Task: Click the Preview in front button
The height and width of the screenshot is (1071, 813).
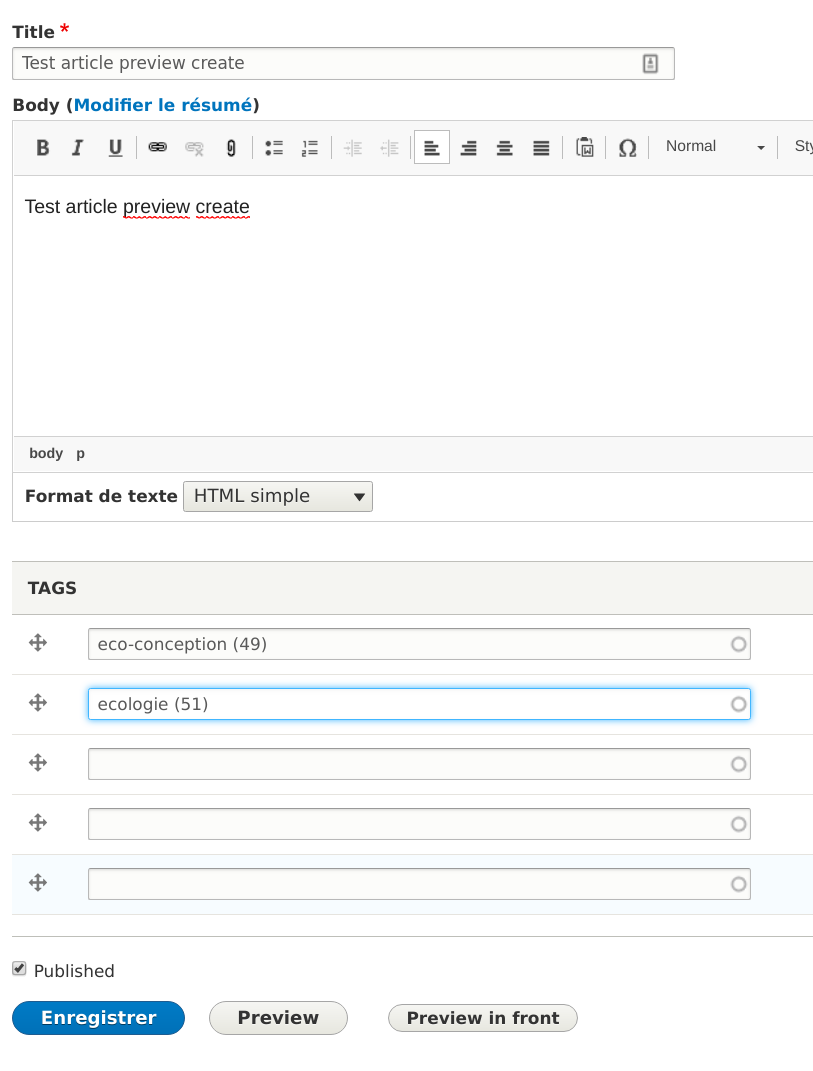Action: (x=482, y=1018)
